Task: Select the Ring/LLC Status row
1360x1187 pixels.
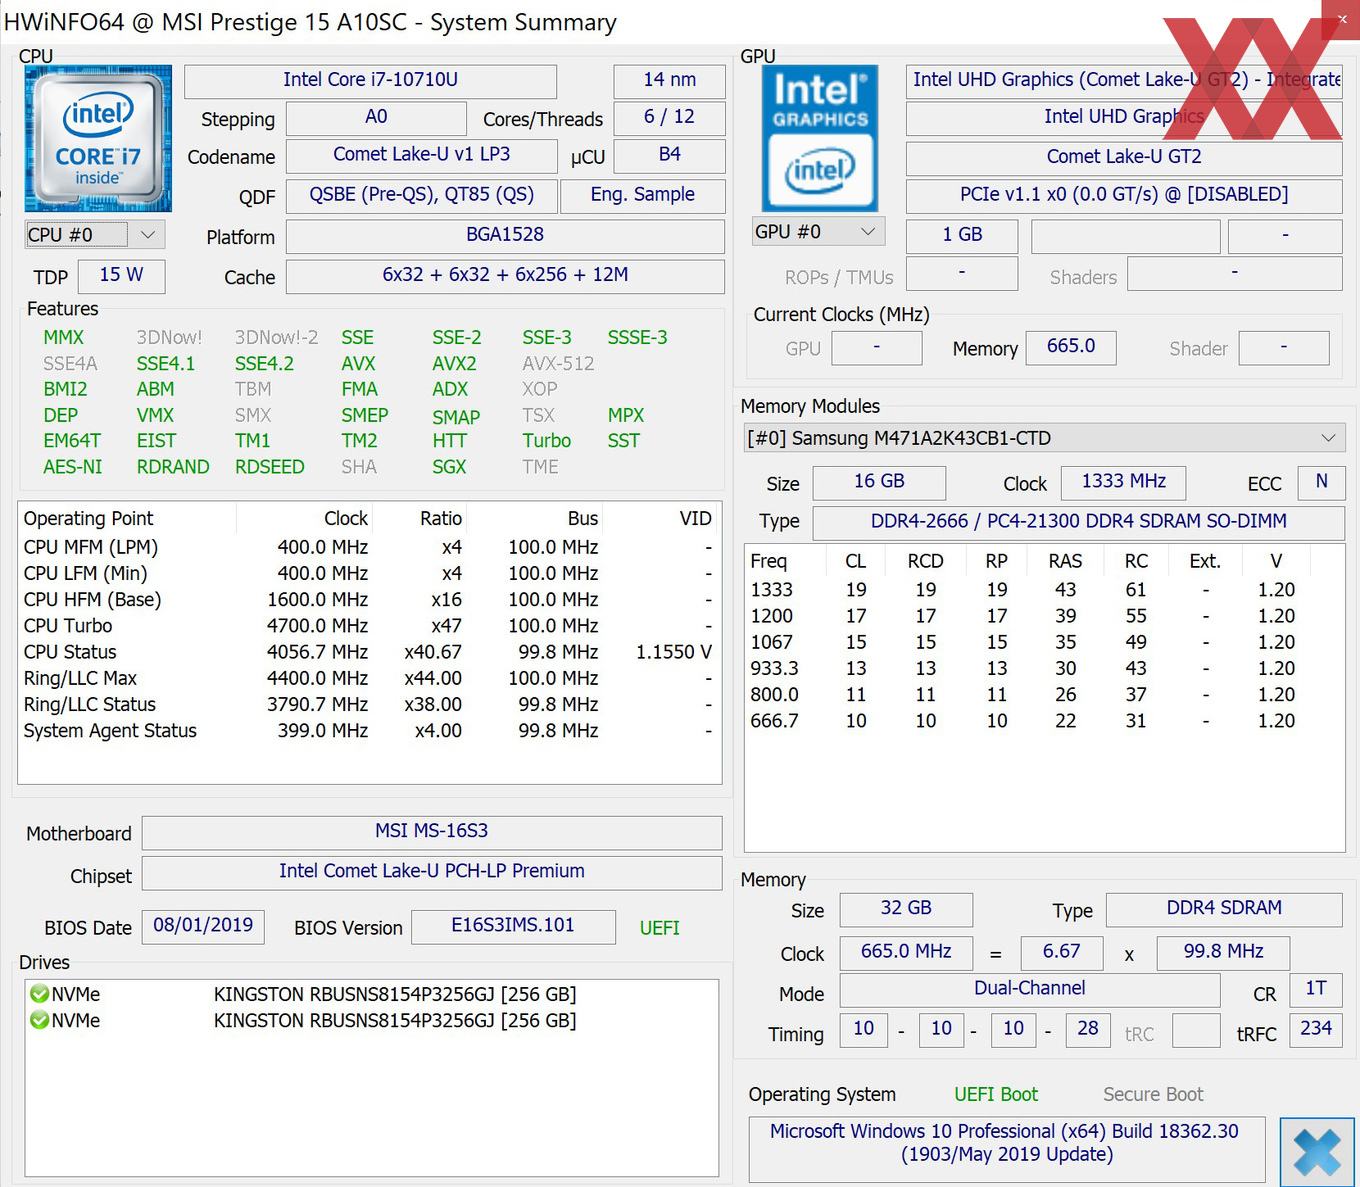Action: (x=369, y=704)
